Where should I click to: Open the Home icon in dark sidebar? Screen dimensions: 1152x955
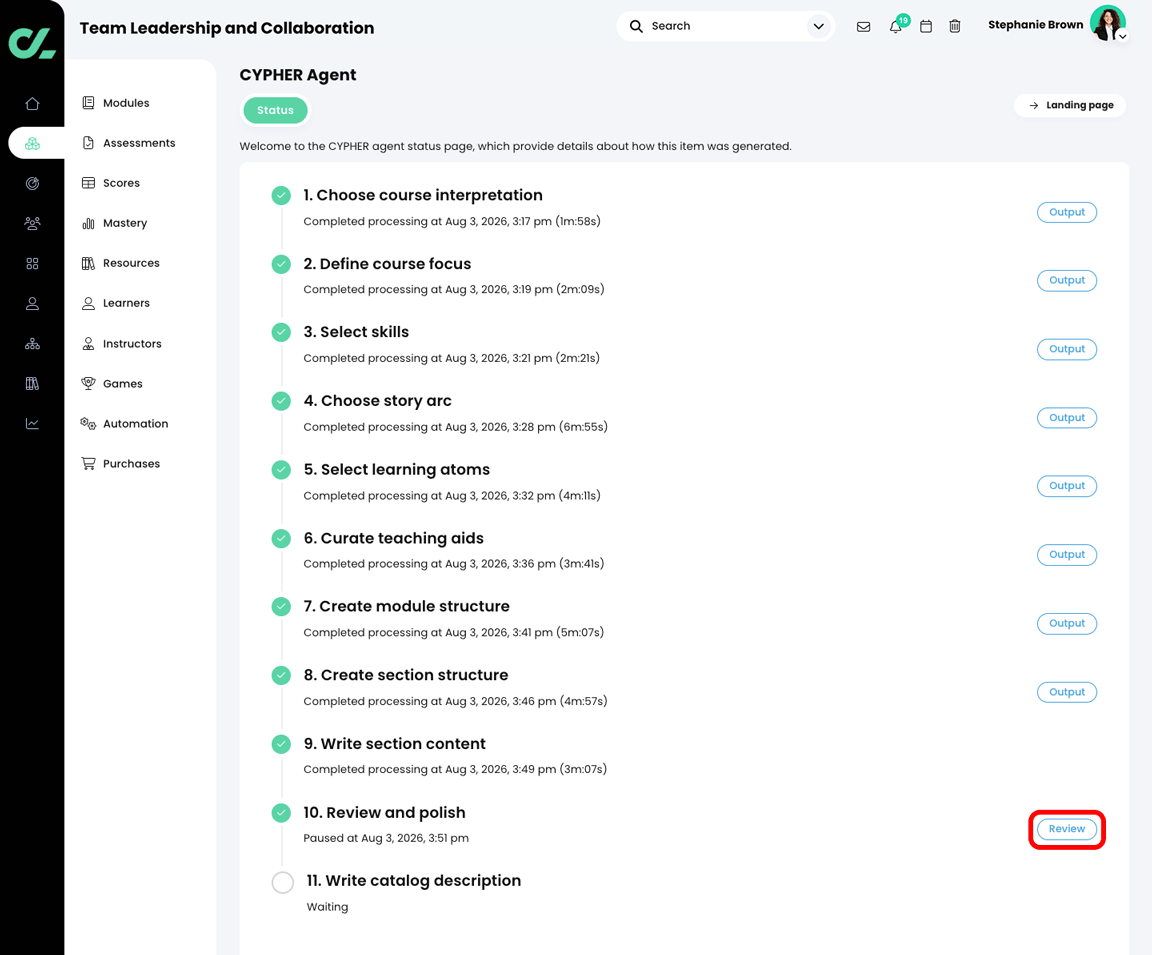(32, 104)
